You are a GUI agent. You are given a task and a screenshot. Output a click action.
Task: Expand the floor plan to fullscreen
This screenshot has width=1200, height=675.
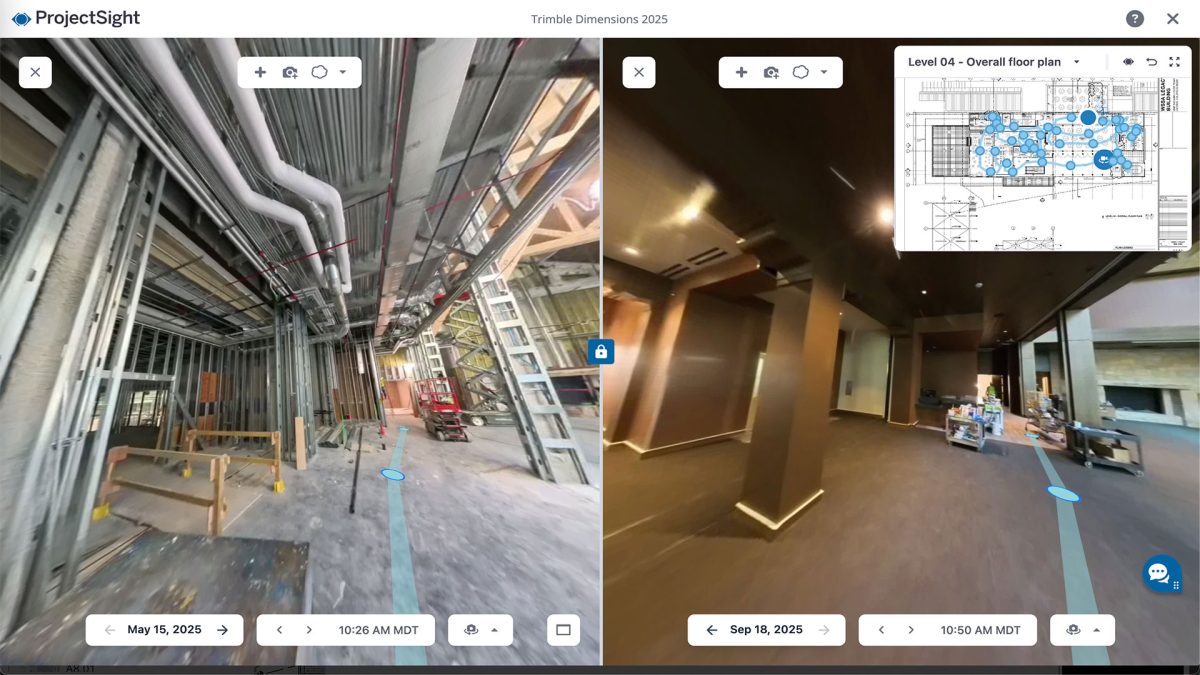click(1177, 61)
